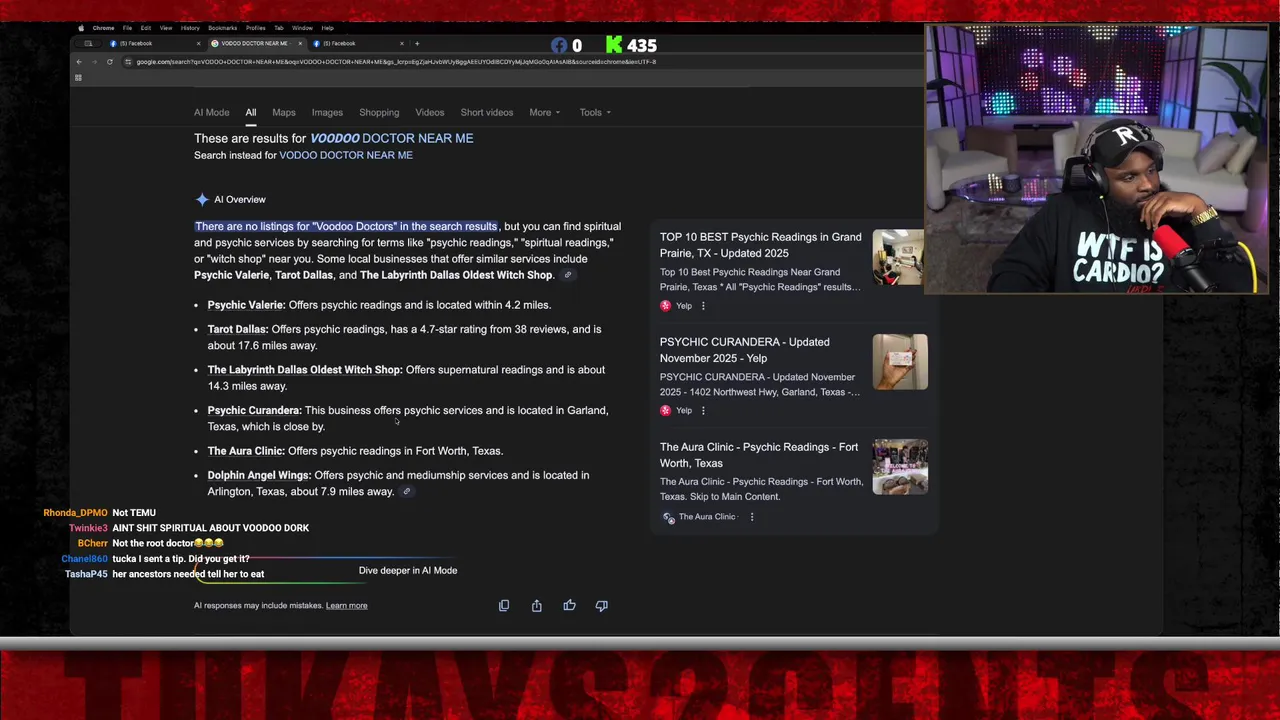Screen dimensions: 1280x720
Task: Reload the current page
Action: pos(110,62)
